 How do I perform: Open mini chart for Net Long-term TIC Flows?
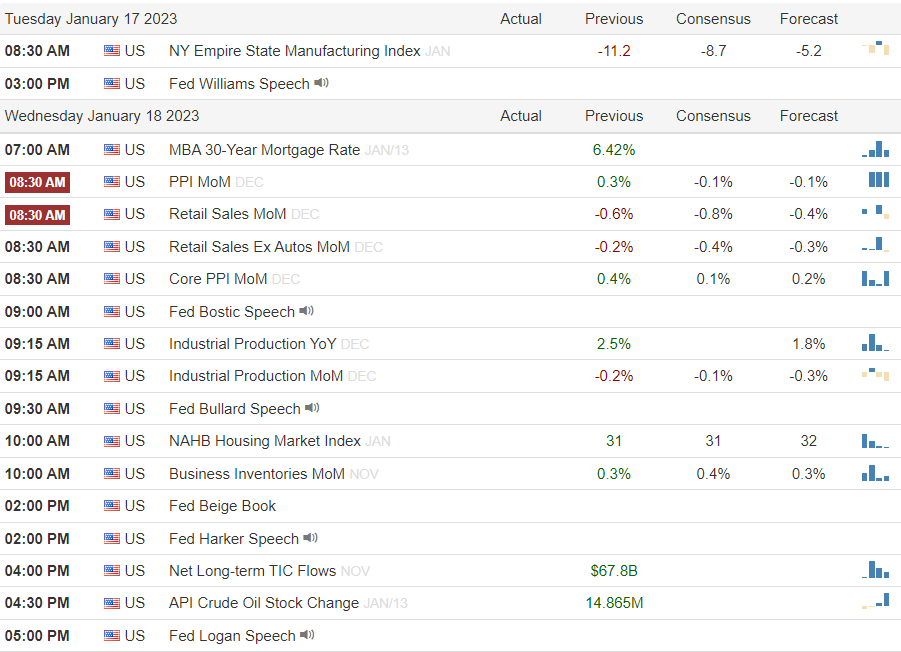(875, 570)
